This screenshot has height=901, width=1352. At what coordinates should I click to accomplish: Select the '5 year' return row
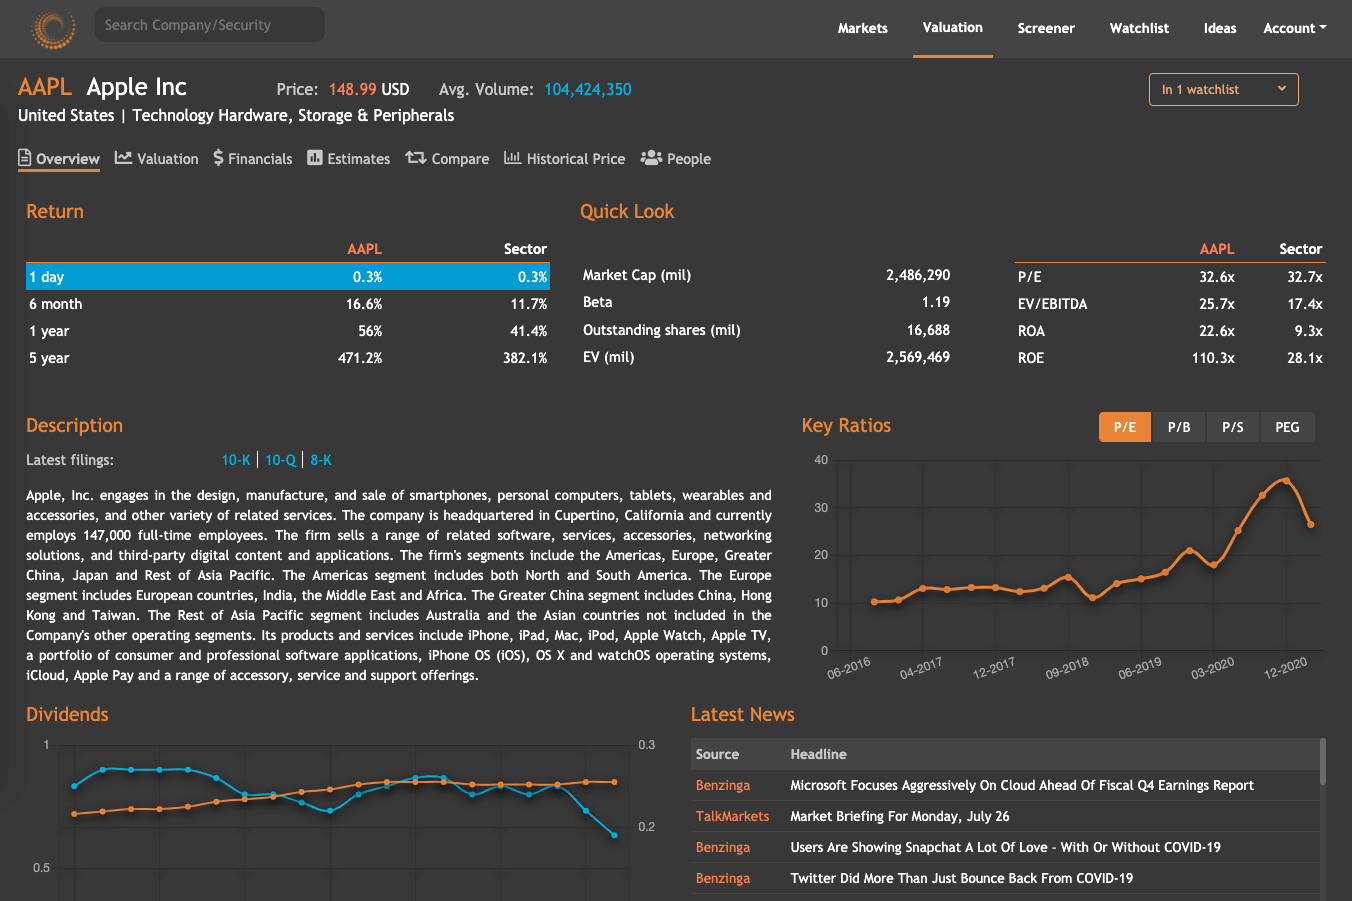click(x=288, y=358)
